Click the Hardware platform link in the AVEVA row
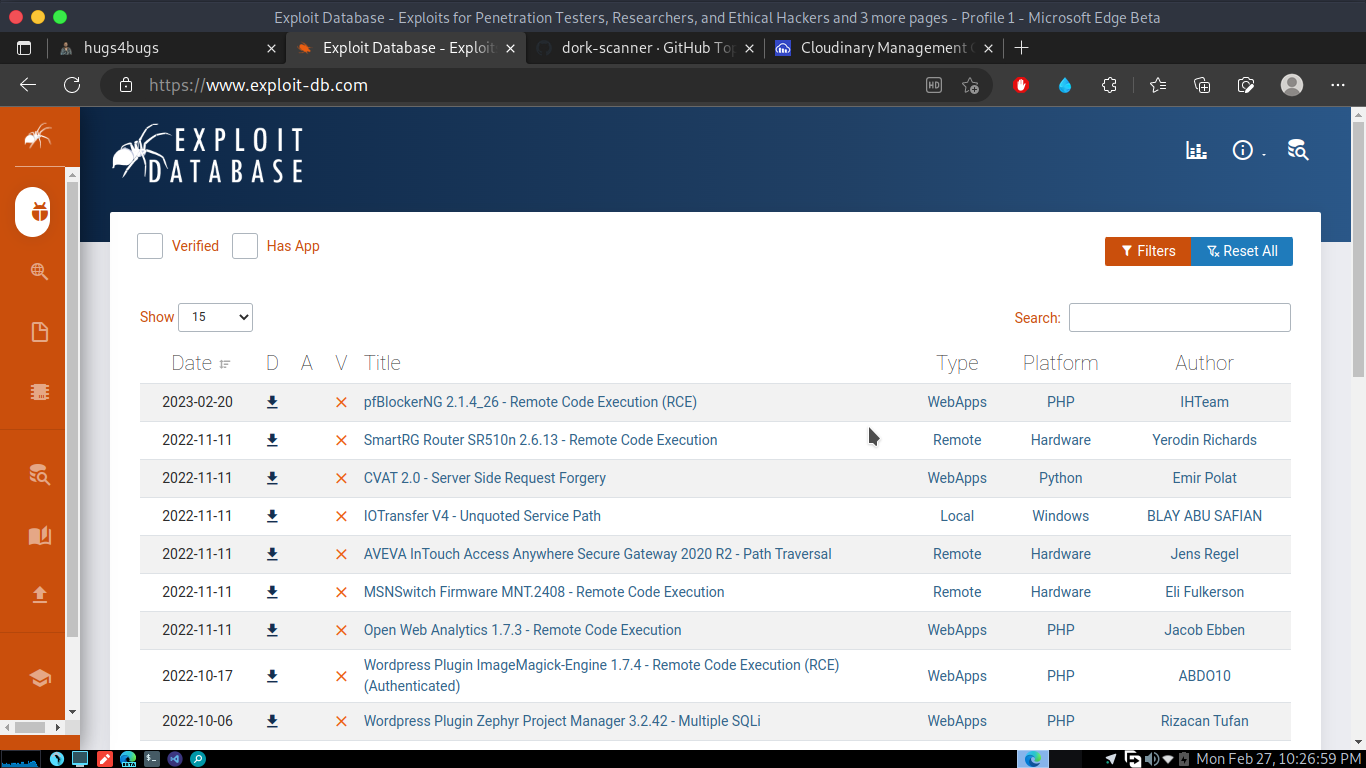Viewport: 1366px width, 768px height. (1060, 554)
